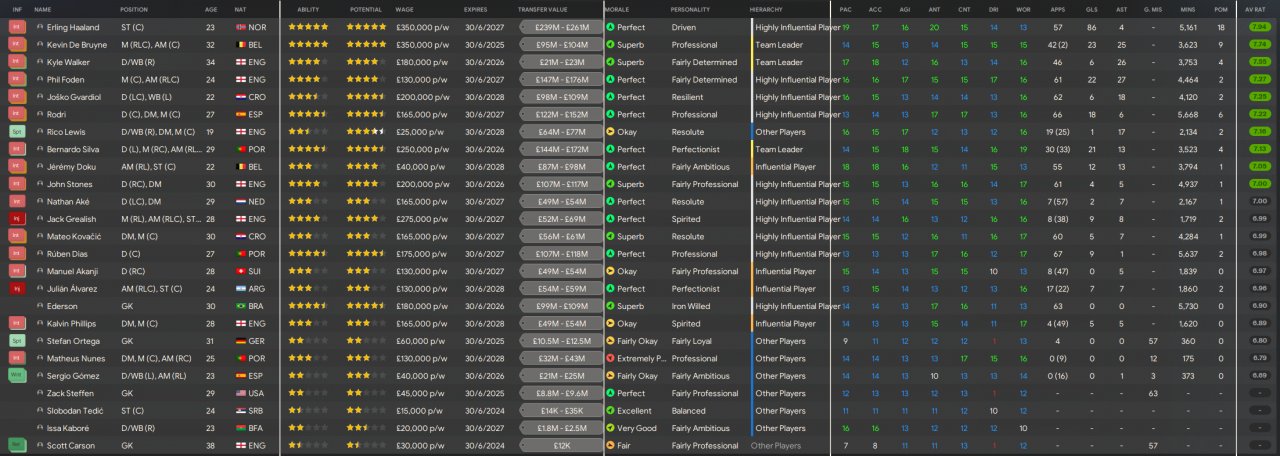The height and width of the screenshot is (456, 1280).
Task: Click the £12K transfer value for Scott Carson
Action: pyautogui.click(x=561, y=446)
